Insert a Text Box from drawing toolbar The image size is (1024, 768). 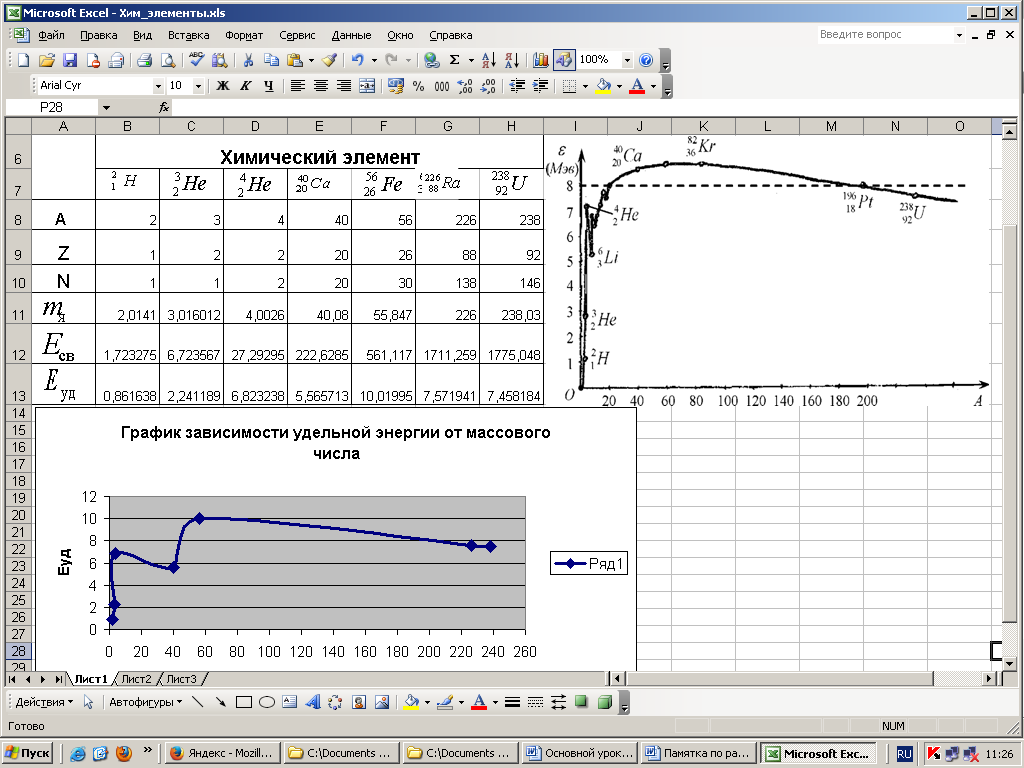click(x=289, y=702)
